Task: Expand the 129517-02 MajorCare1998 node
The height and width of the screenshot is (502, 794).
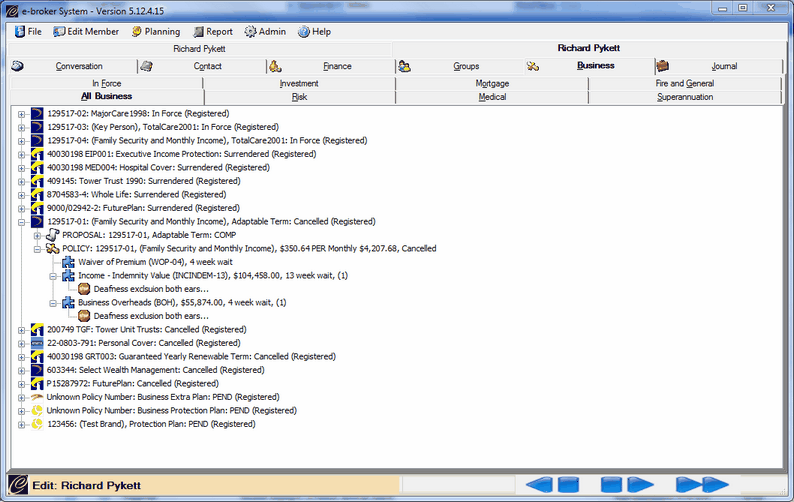Action: coord(21,114)
